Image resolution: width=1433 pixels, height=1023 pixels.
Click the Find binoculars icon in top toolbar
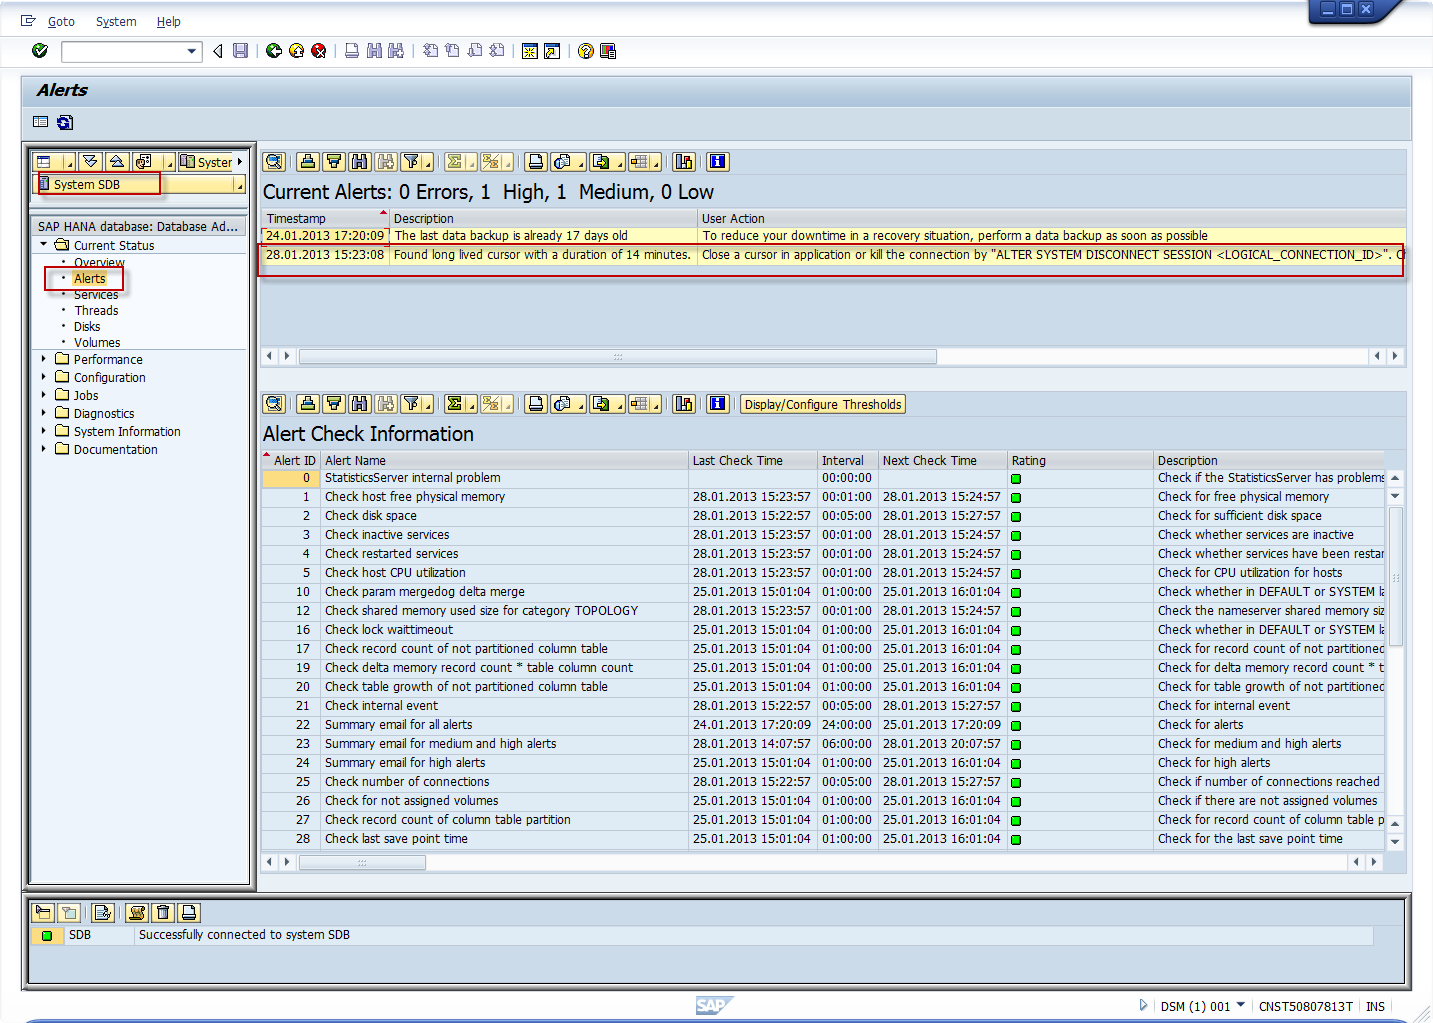374,51
